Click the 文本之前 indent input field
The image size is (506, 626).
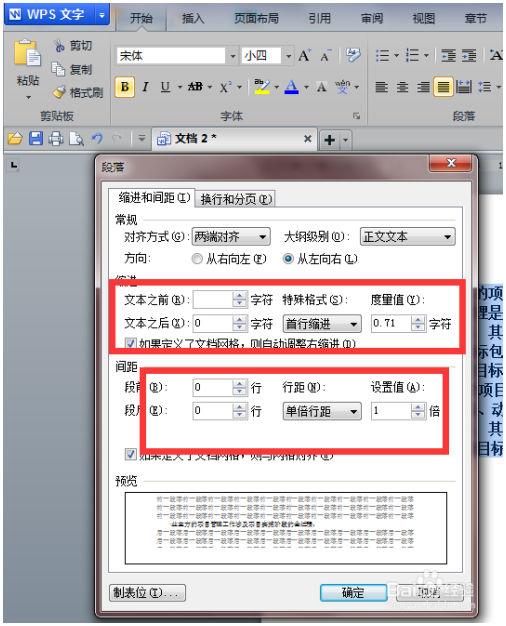coord(212,299)
